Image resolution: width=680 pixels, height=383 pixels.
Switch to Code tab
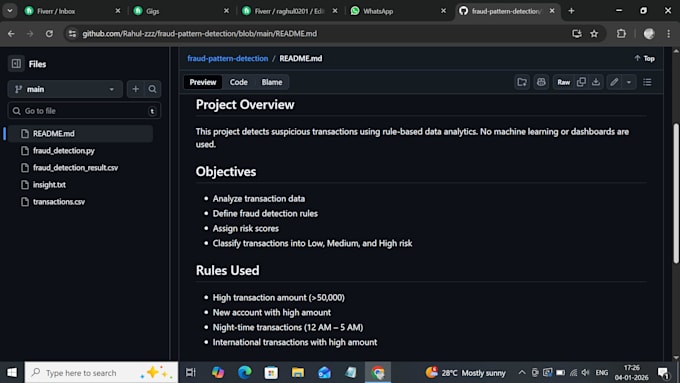(239, 82)
